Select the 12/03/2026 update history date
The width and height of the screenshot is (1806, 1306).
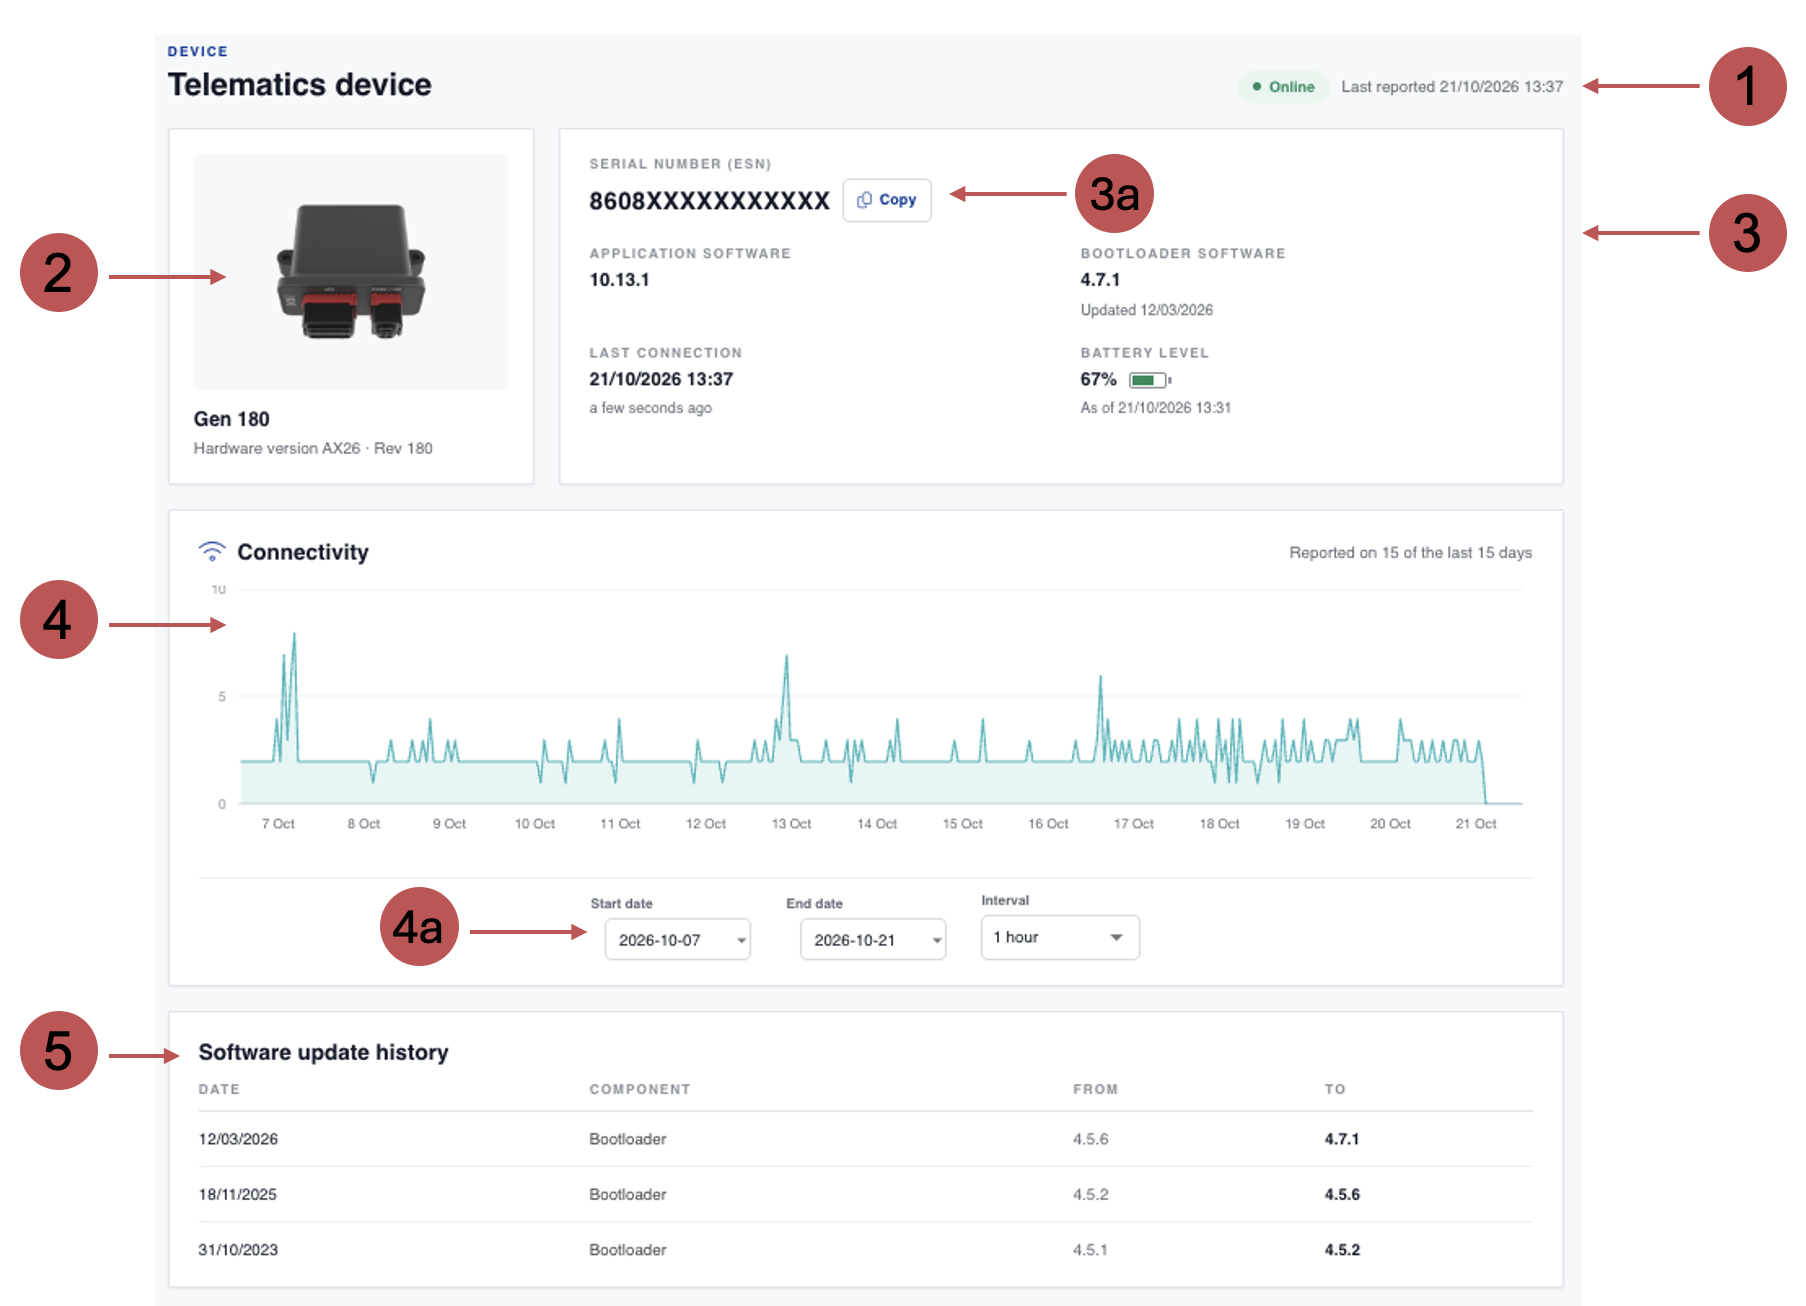point(238,1139)
